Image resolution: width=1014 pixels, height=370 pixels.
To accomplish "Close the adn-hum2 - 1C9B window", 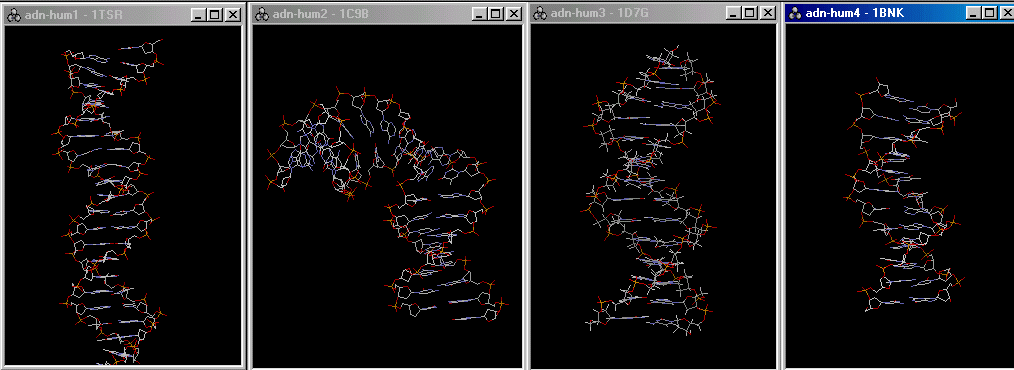I will [513, 14].
